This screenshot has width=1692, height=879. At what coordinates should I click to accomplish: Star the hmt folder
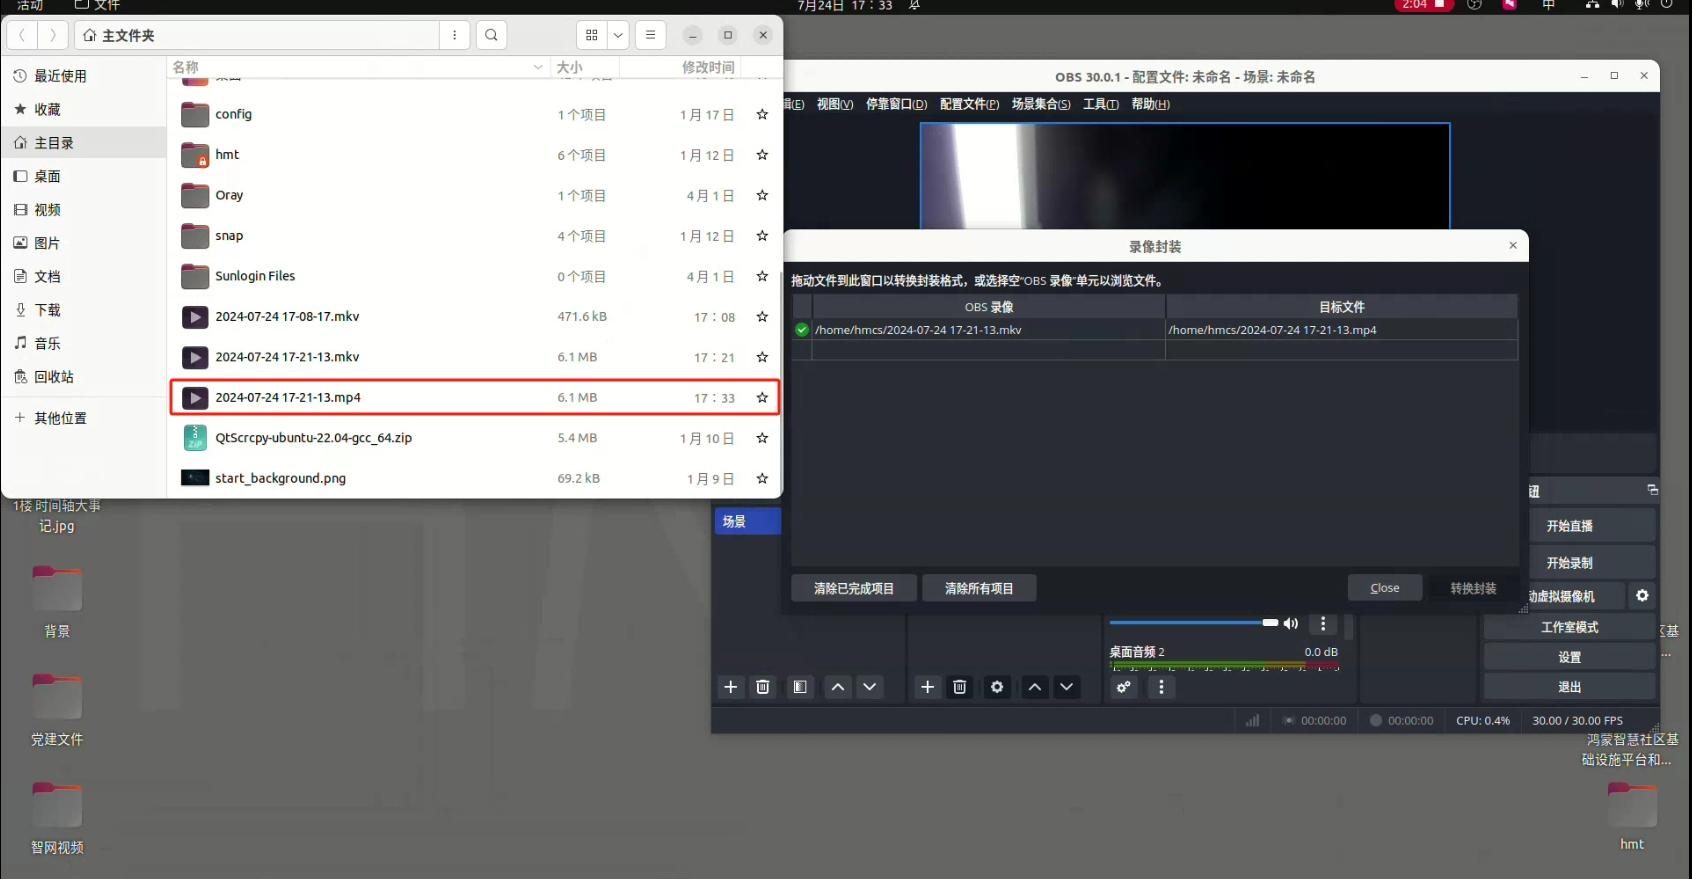click(762, 155)
